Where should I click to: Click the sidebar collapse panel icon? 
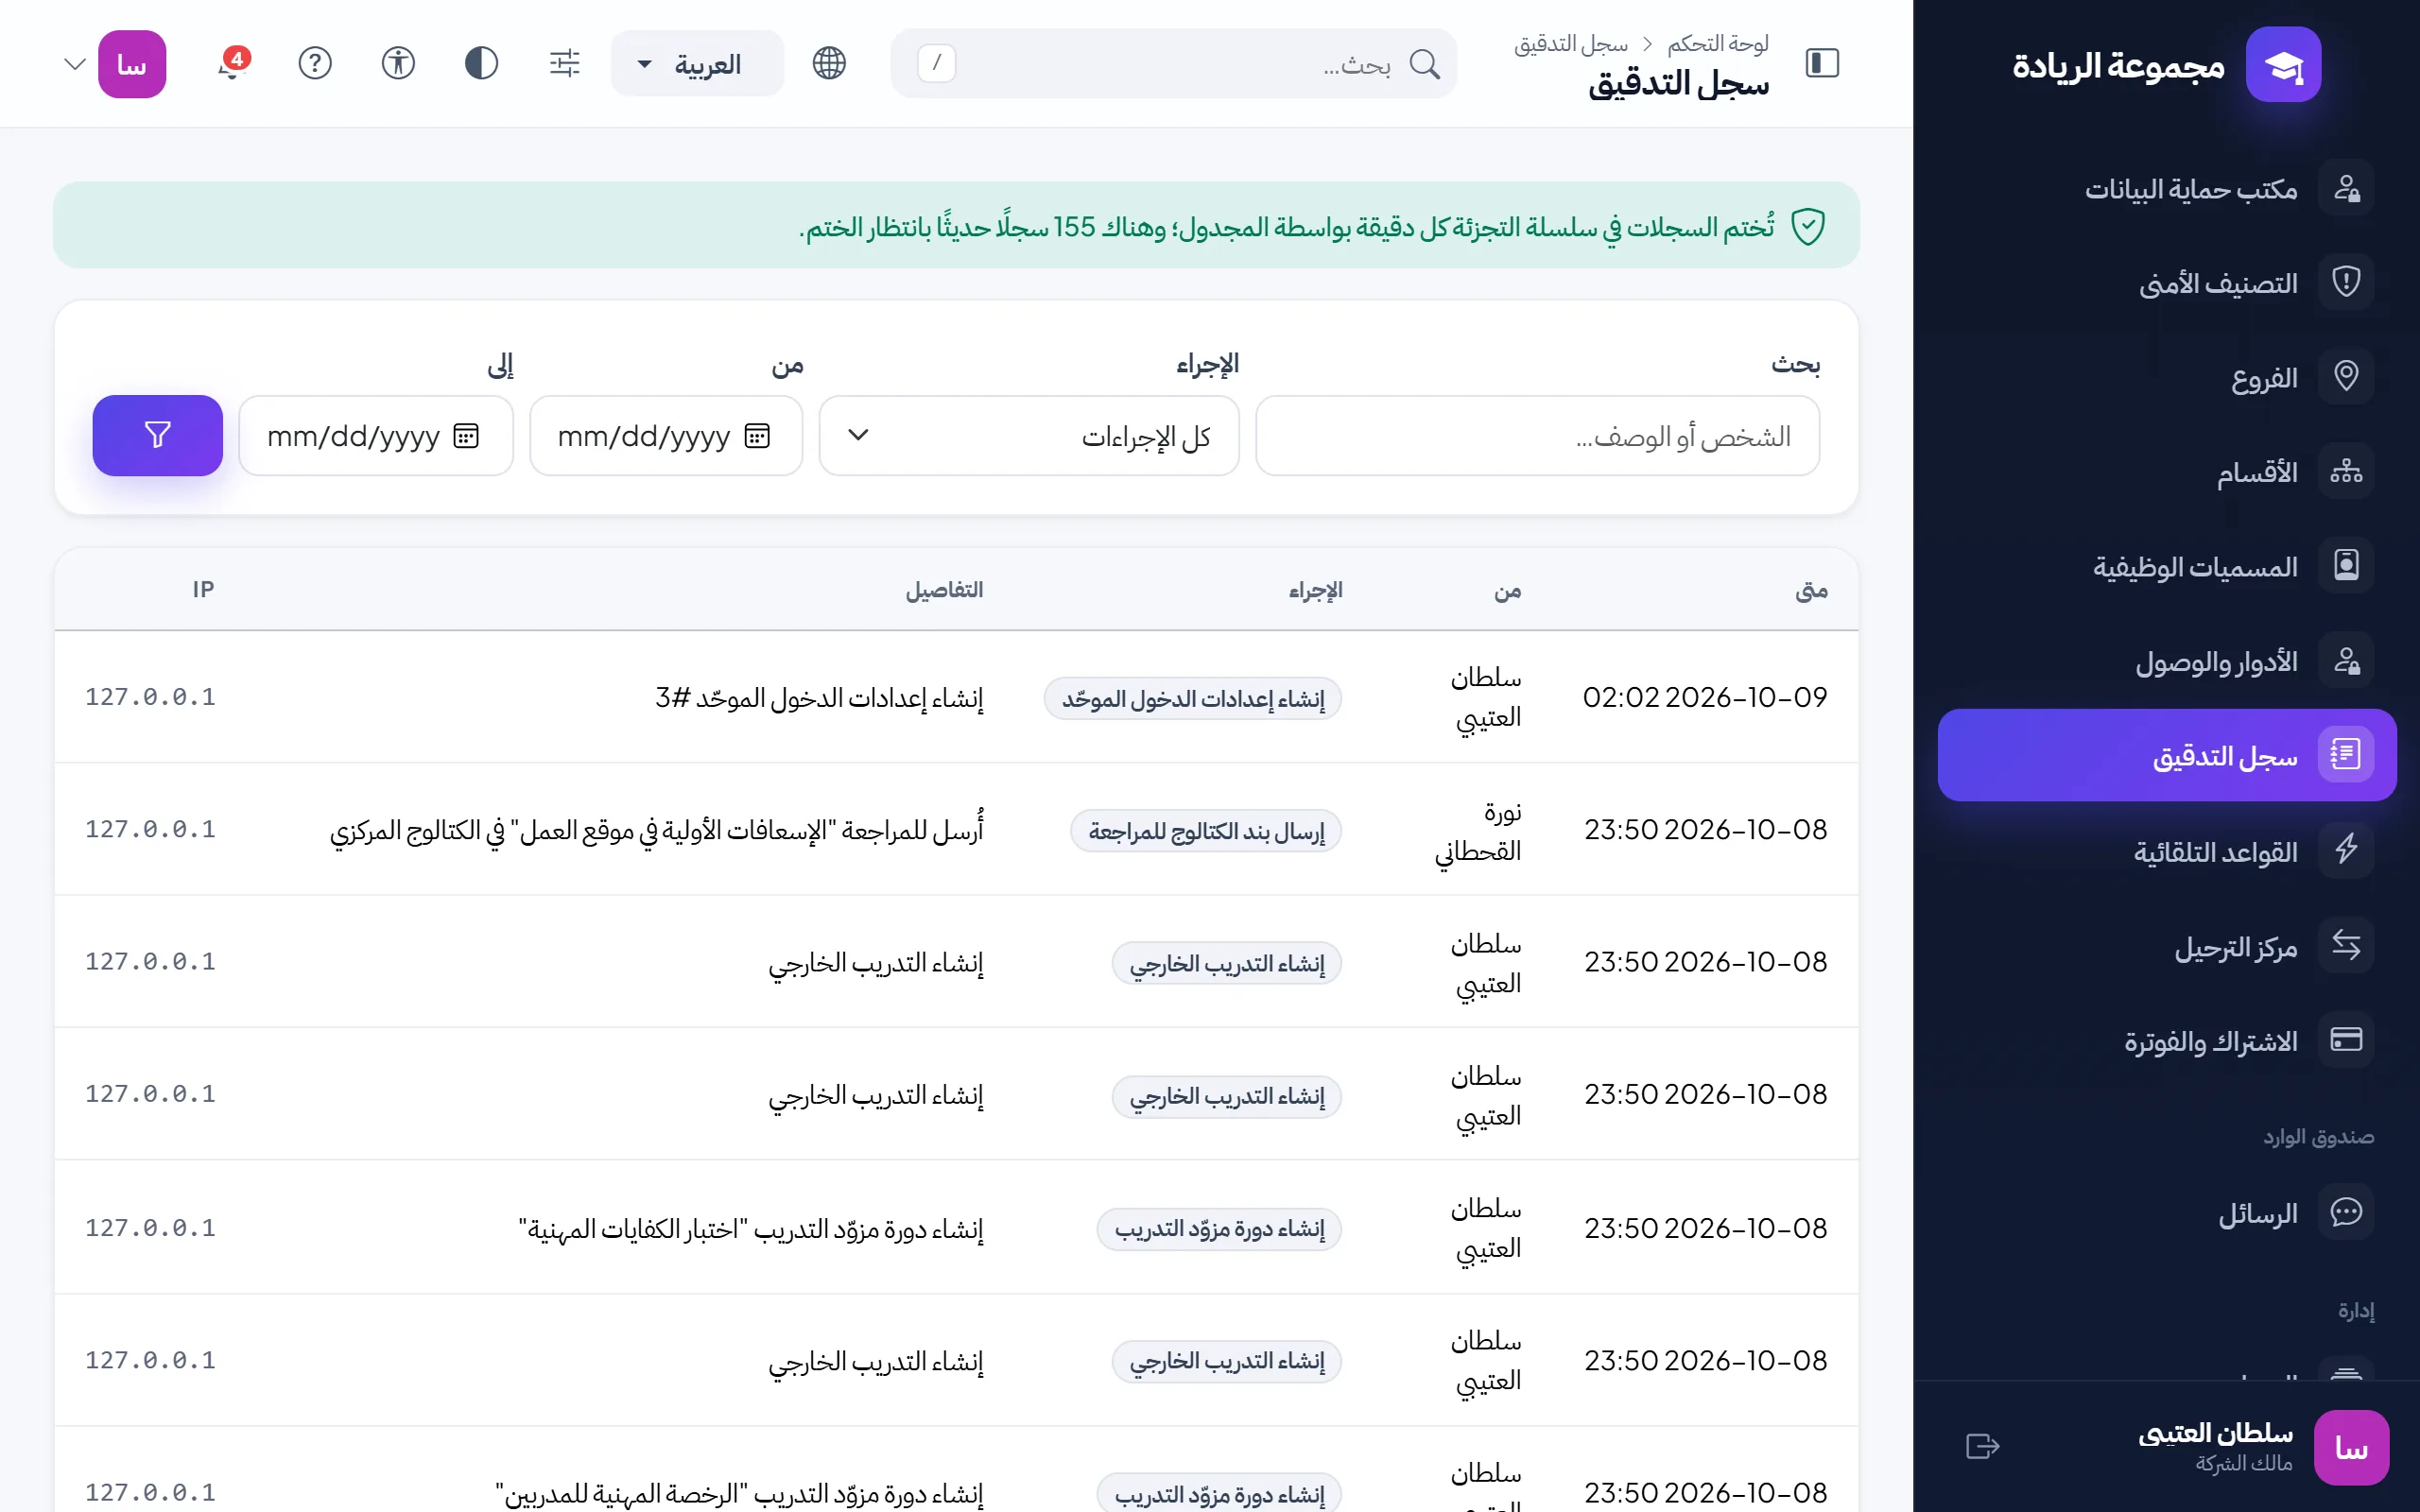(x=1822, y=63)
